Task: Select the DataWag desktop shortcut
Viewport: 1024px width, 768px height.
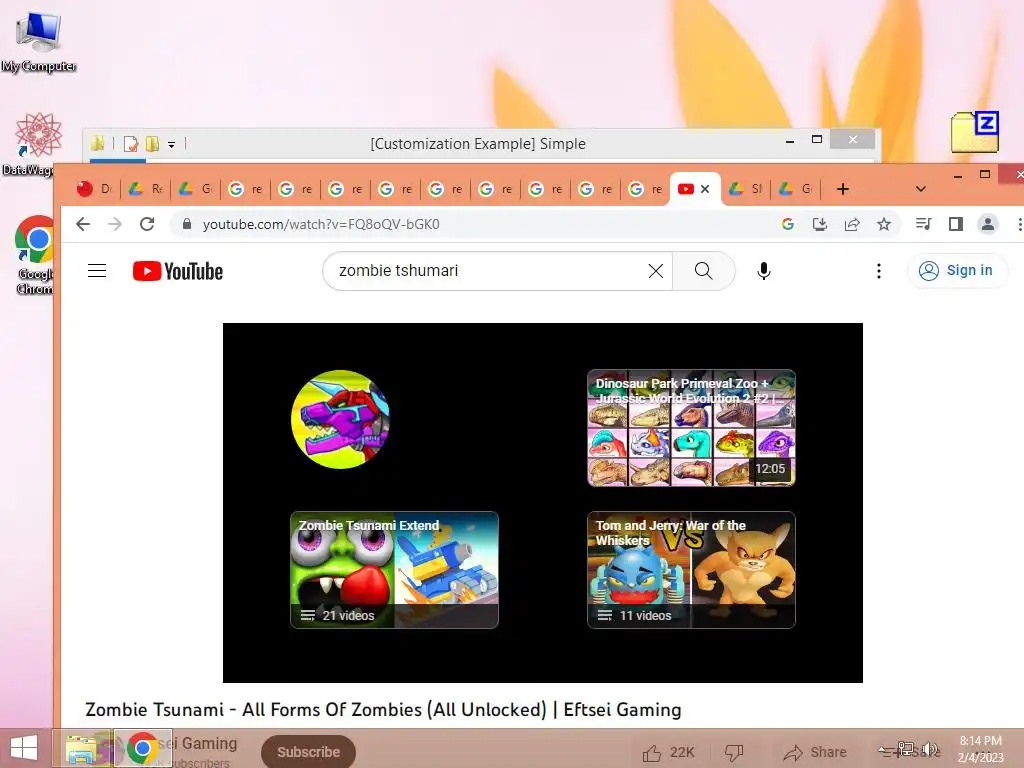Action: (36, 144)
